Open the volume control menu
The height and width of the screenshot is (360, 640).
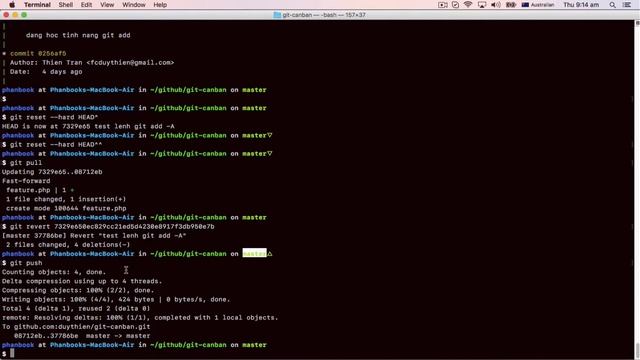click(496, 5)
